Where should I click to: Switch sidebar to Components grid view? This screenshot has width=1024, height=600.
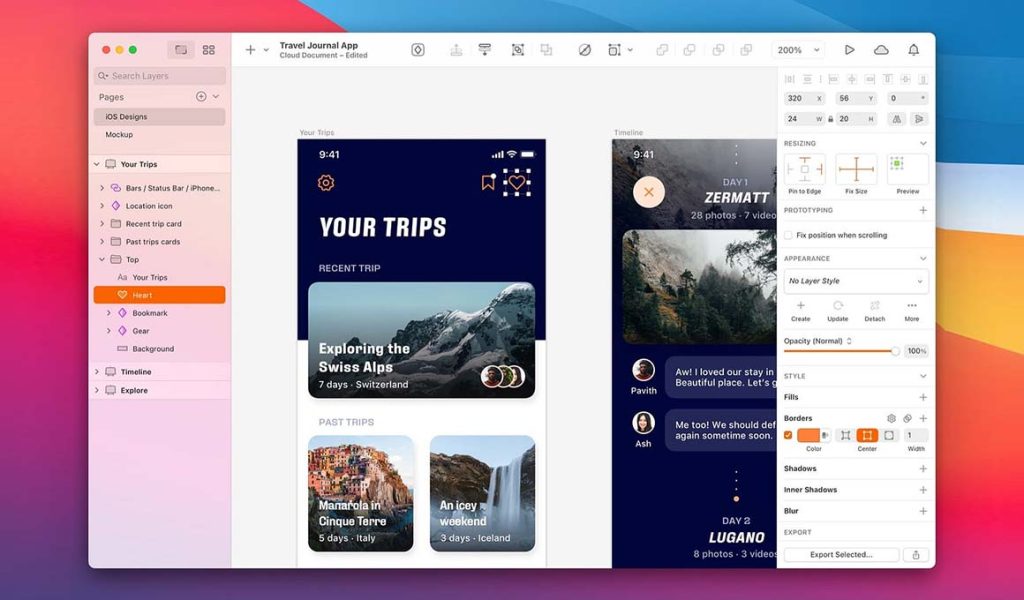click(x=208, y=50)
